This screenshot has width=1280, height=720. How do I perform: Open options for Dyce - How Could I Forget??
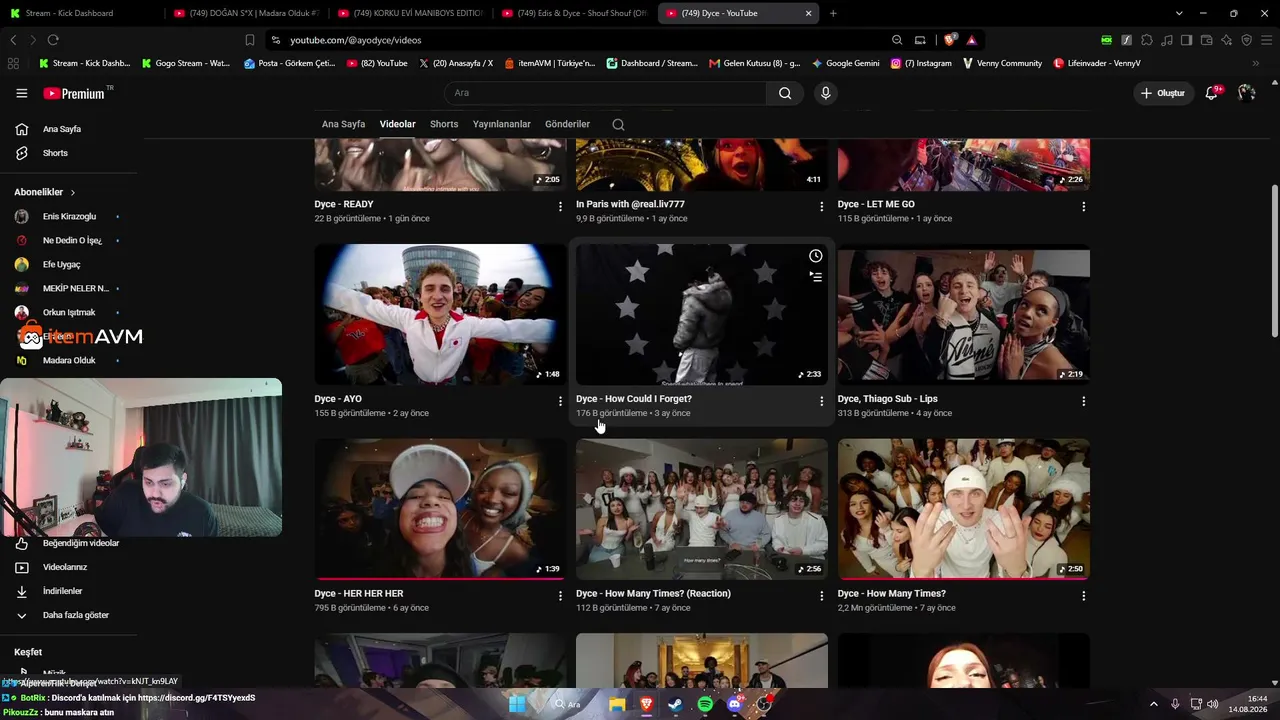pos(822,401)
